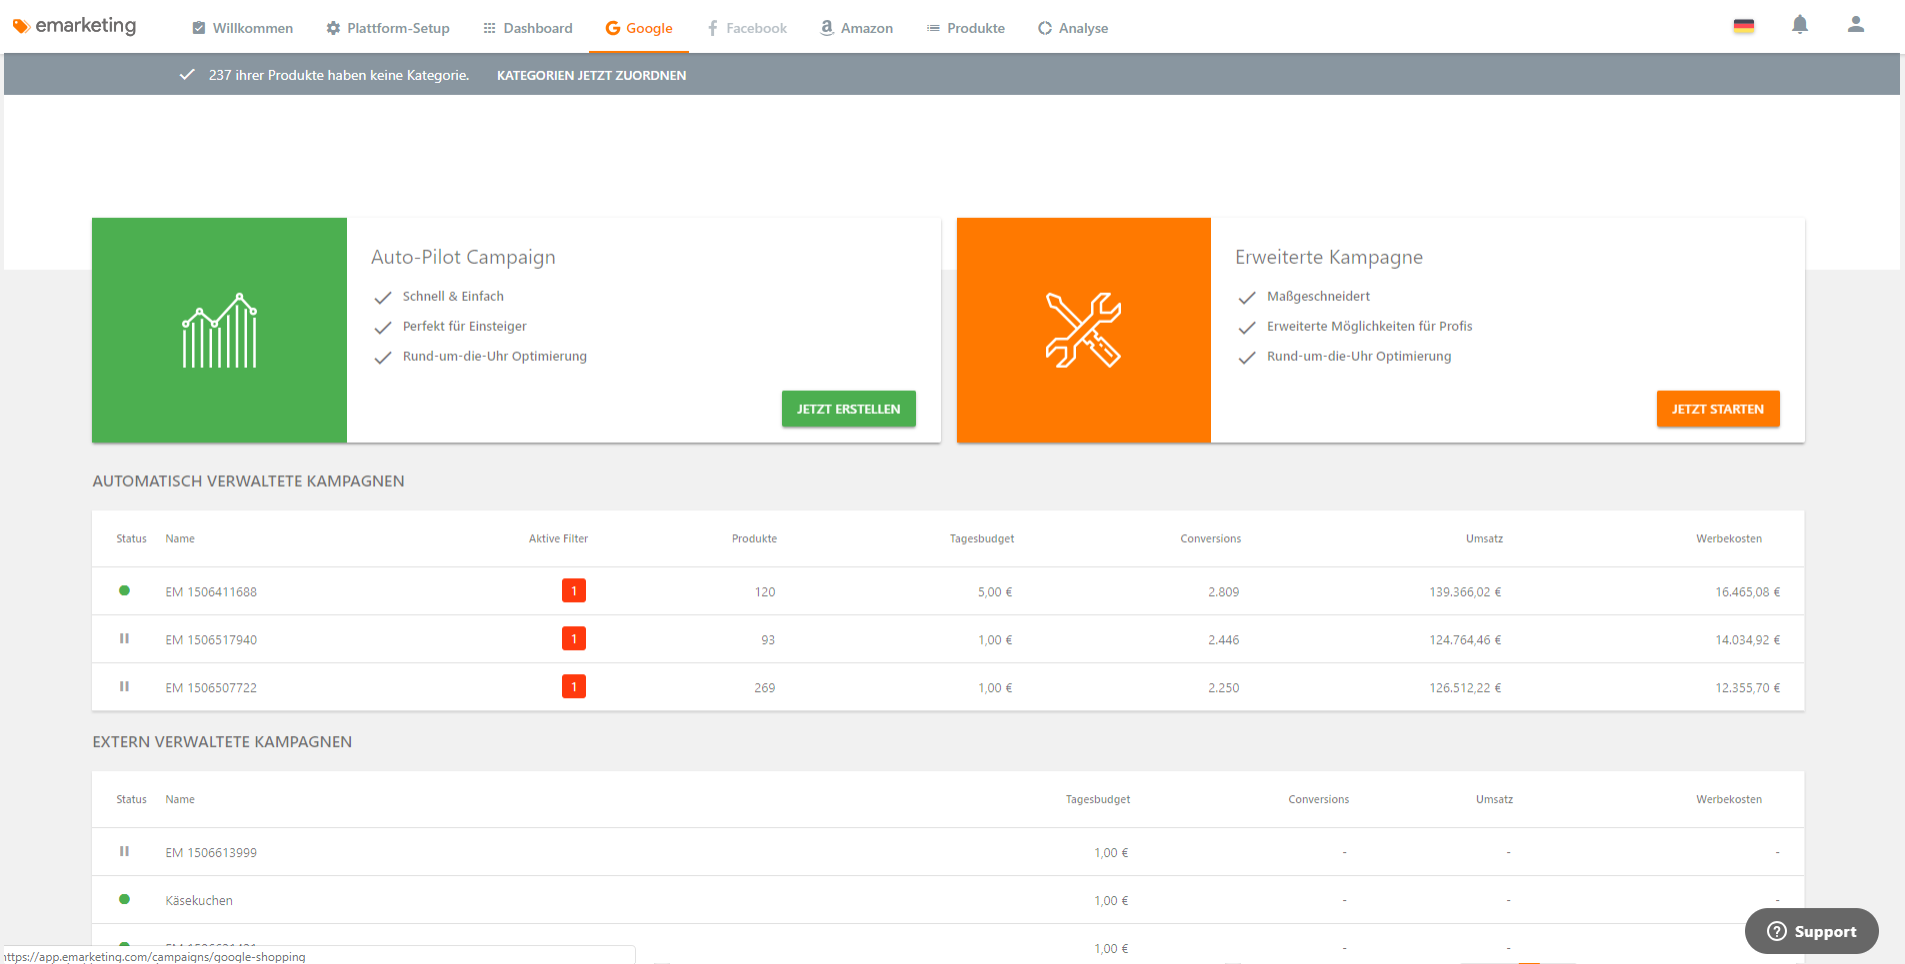Click Conversions value 2.250
Image resolution: width=1905 pixels, height=964 pixels.
pyautogui.click(x=1223, y=688)
